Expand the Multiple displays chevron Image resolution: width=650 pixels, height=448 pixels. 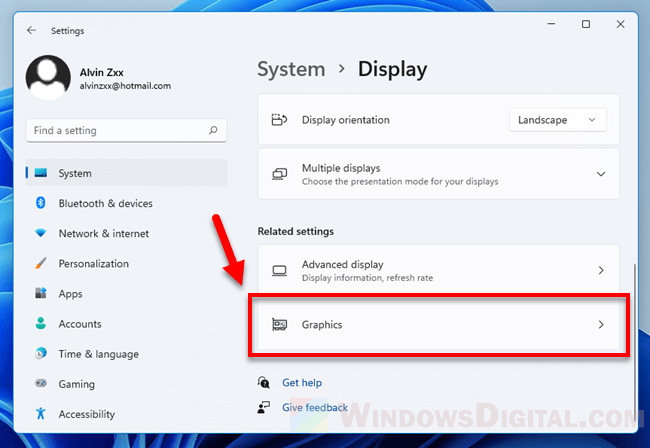[x=601, y=174]
